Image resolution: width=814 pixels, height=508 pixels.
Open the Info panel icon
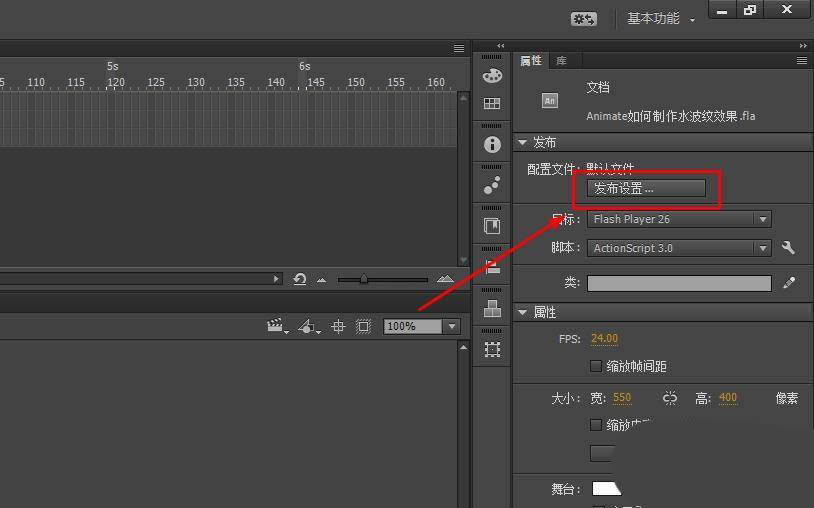click(492, 144)
